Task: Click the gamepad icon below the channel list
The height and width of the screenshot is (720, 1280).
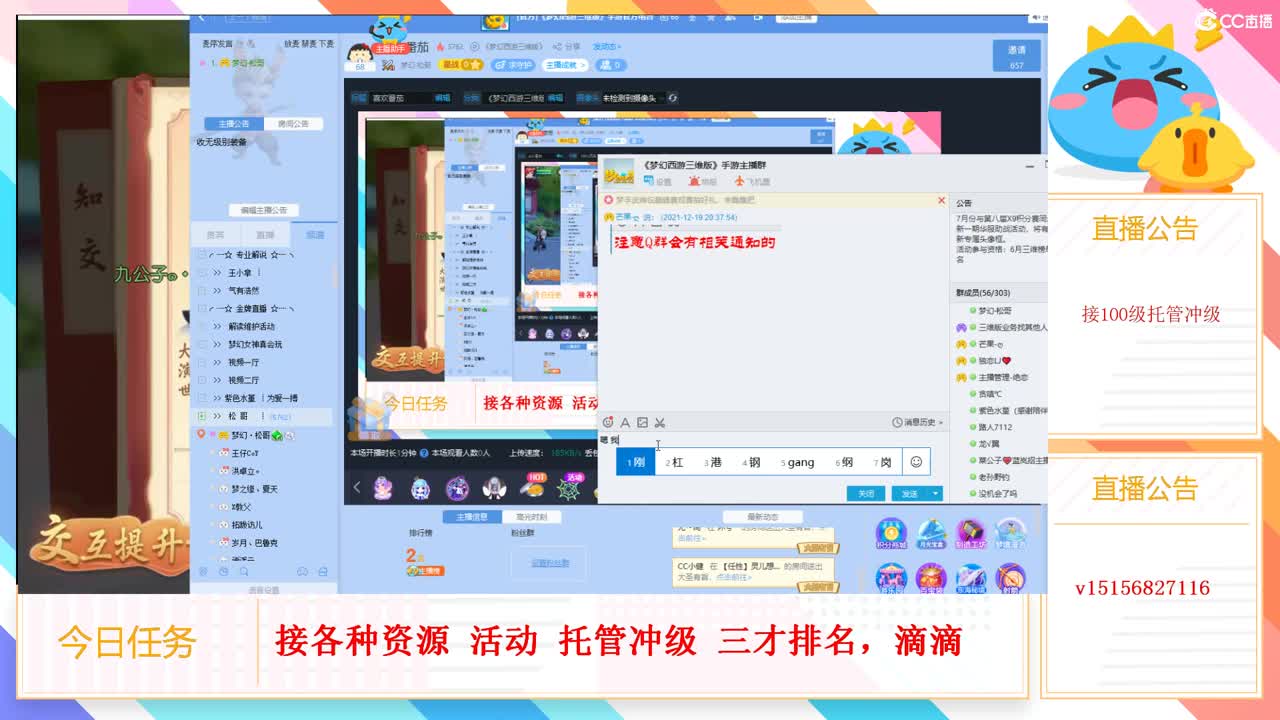Action: (302, 571)
